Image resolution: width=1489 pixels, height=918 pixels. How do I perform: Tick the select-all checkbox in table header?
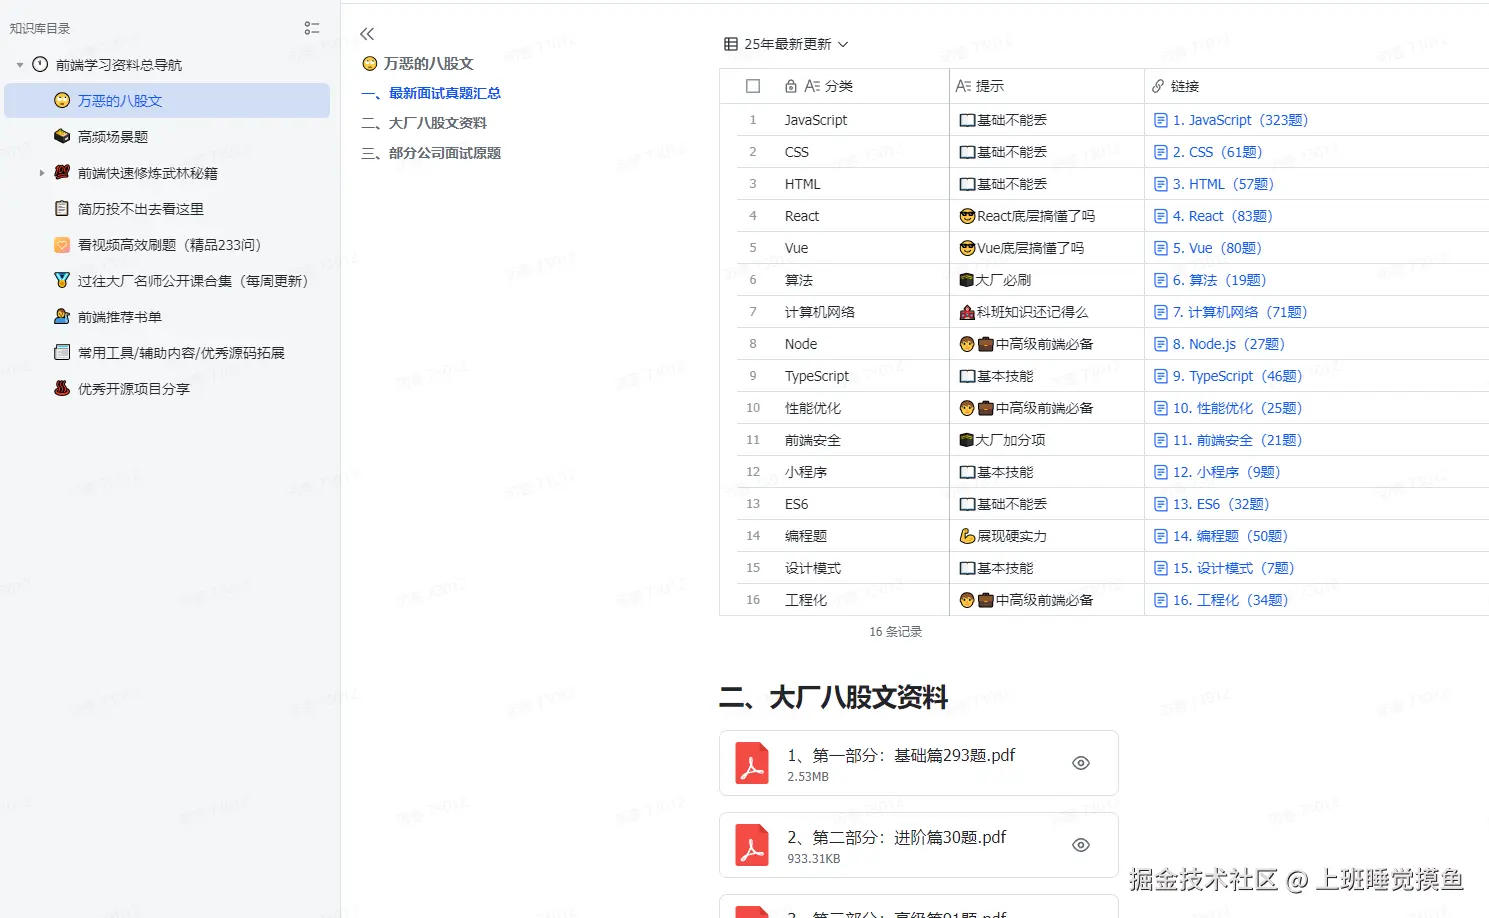pyautogui.click(x=753, y=86)
